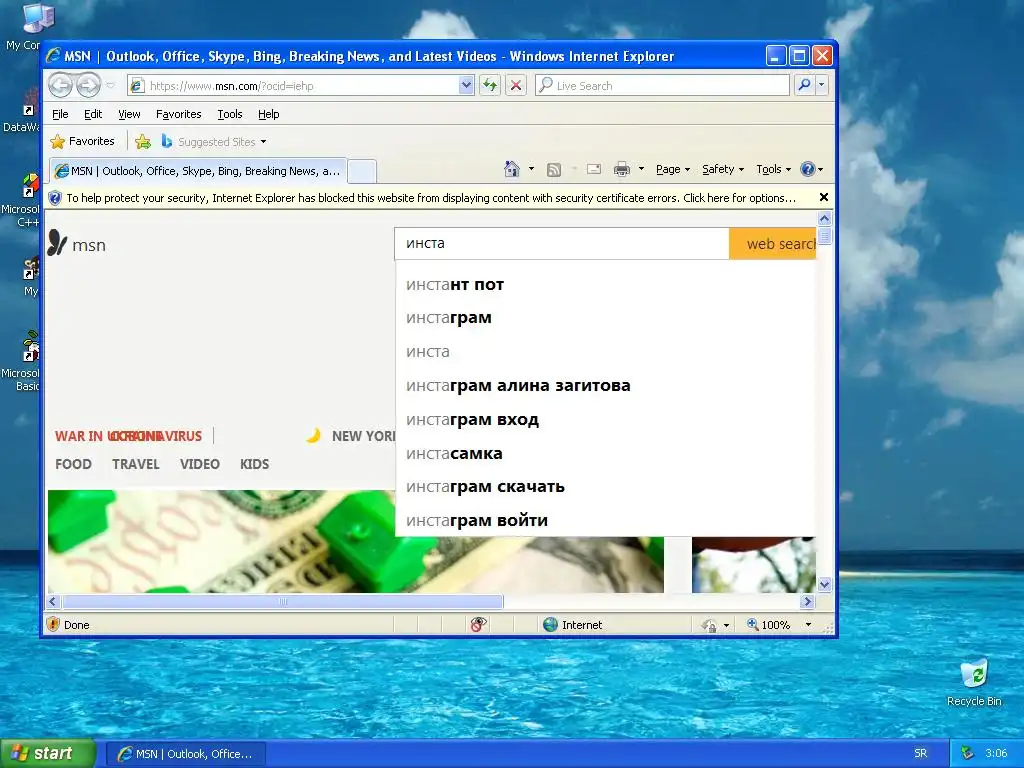Open the recent pages dropdown beside Forward
Screen dimensions: 1024x768
[110, 86]
